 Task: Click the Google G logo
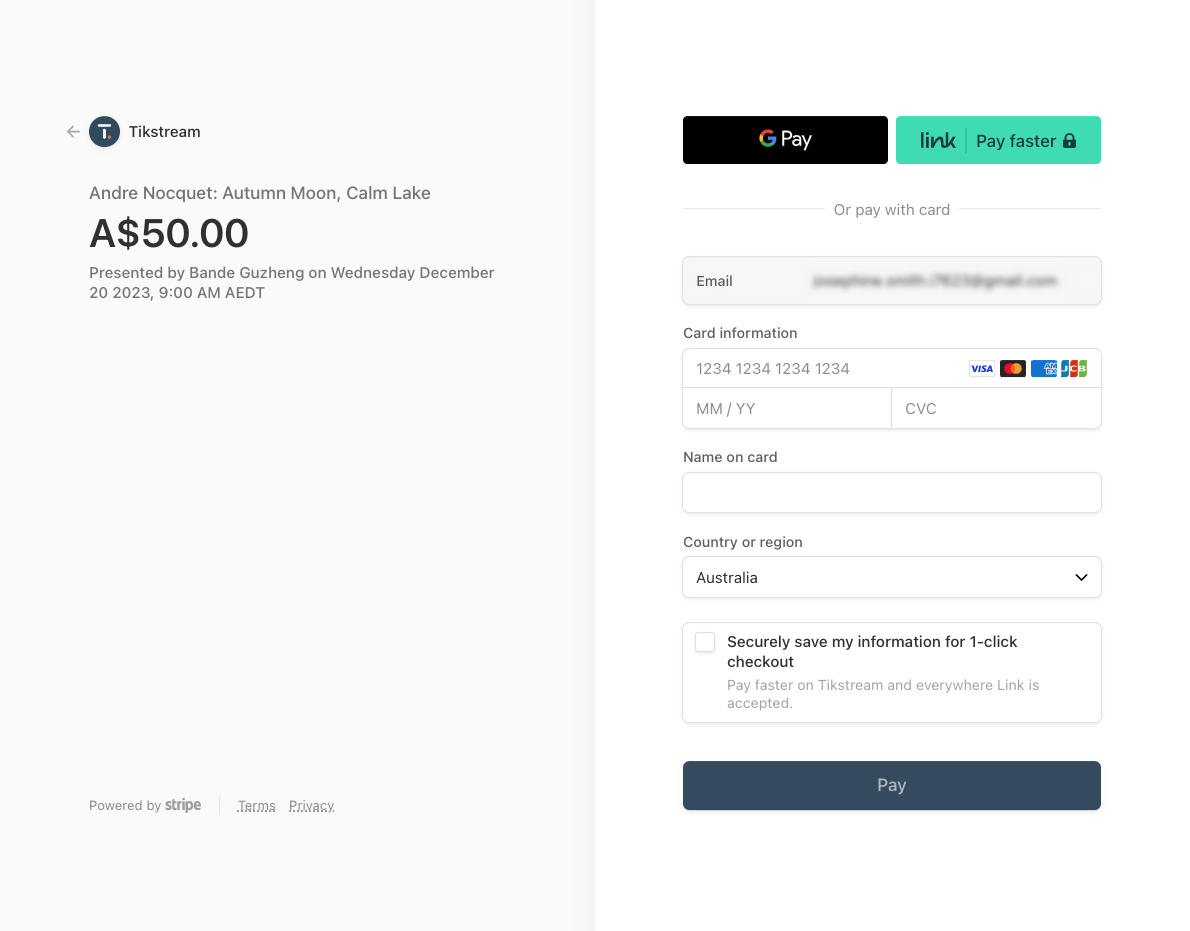pos(767,138)
